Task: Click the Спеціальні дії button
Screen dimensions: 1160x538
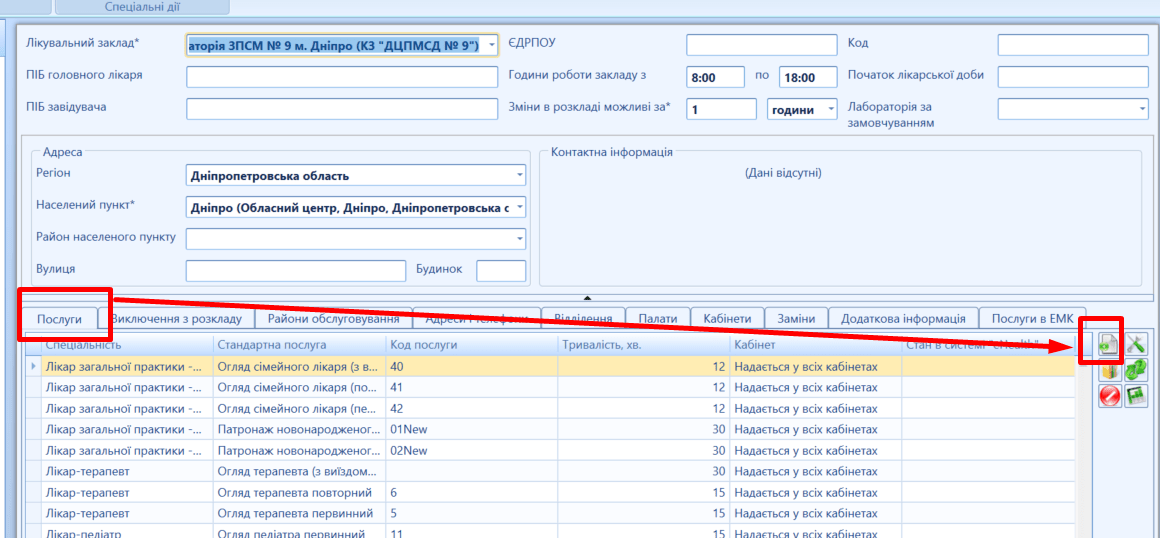Action: pos(142,7)
